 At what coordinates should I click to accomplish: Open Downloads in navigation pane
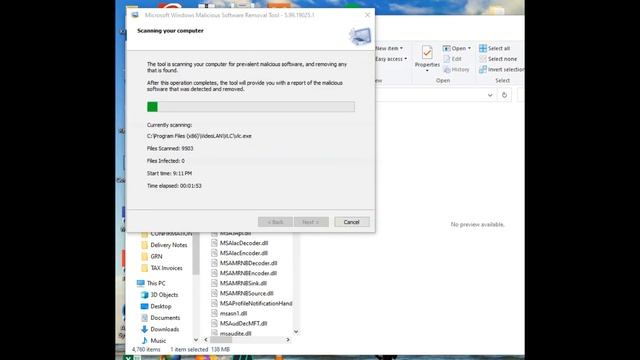(160, 329)
